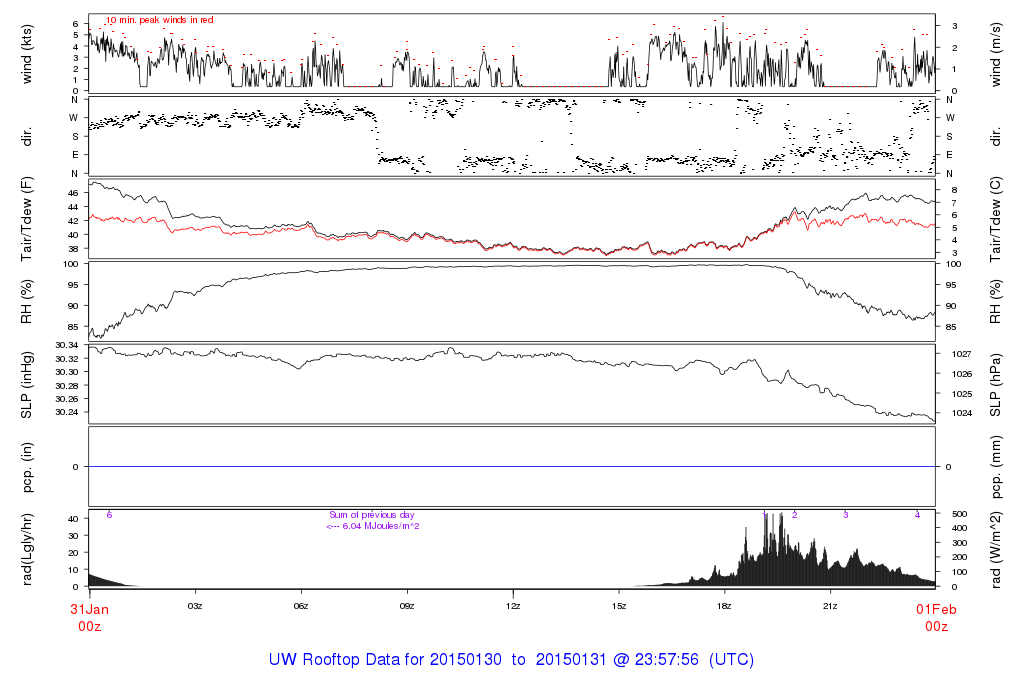
Task: Select the 18z time tick label
Action: [x=725, y=607]
